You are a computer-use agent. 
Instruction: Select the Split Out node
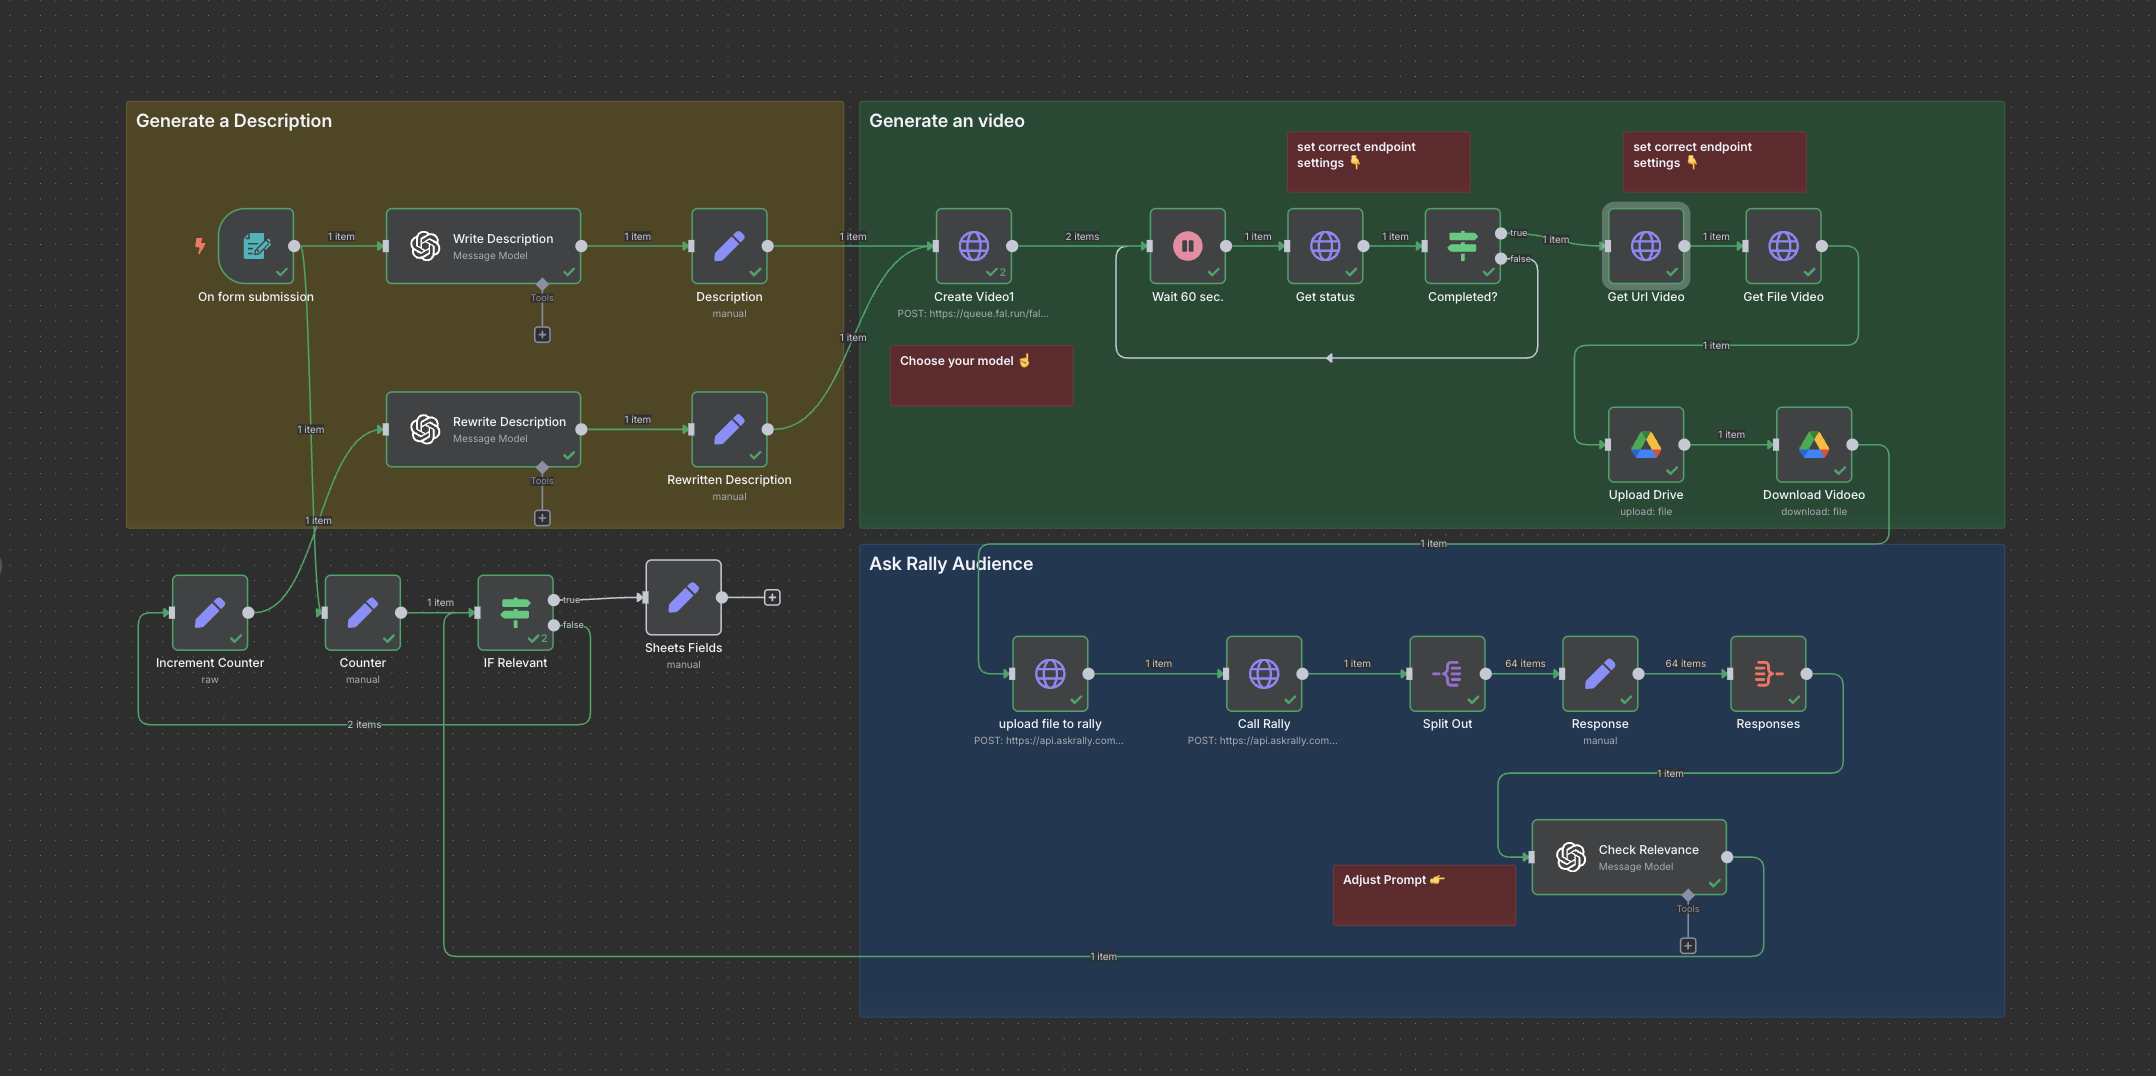(1447, 673)
